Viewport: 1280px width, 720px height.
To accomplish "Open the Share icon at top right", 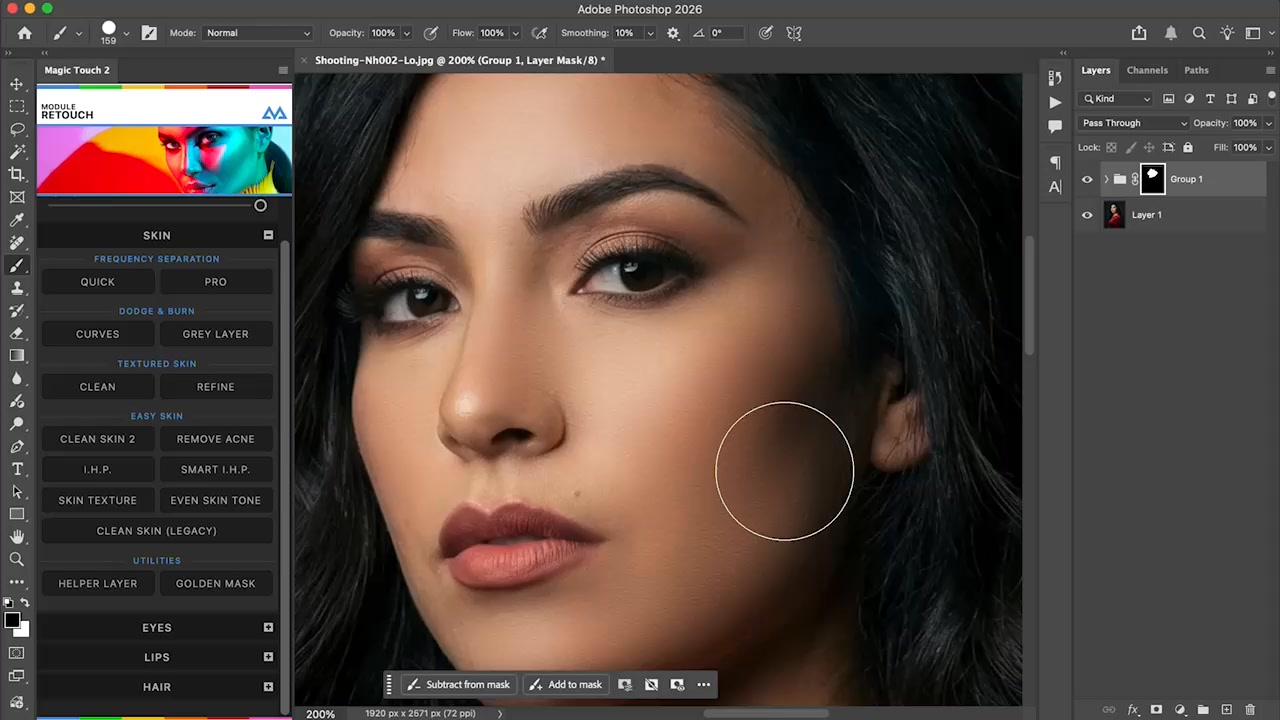I will pos(1139,33).
